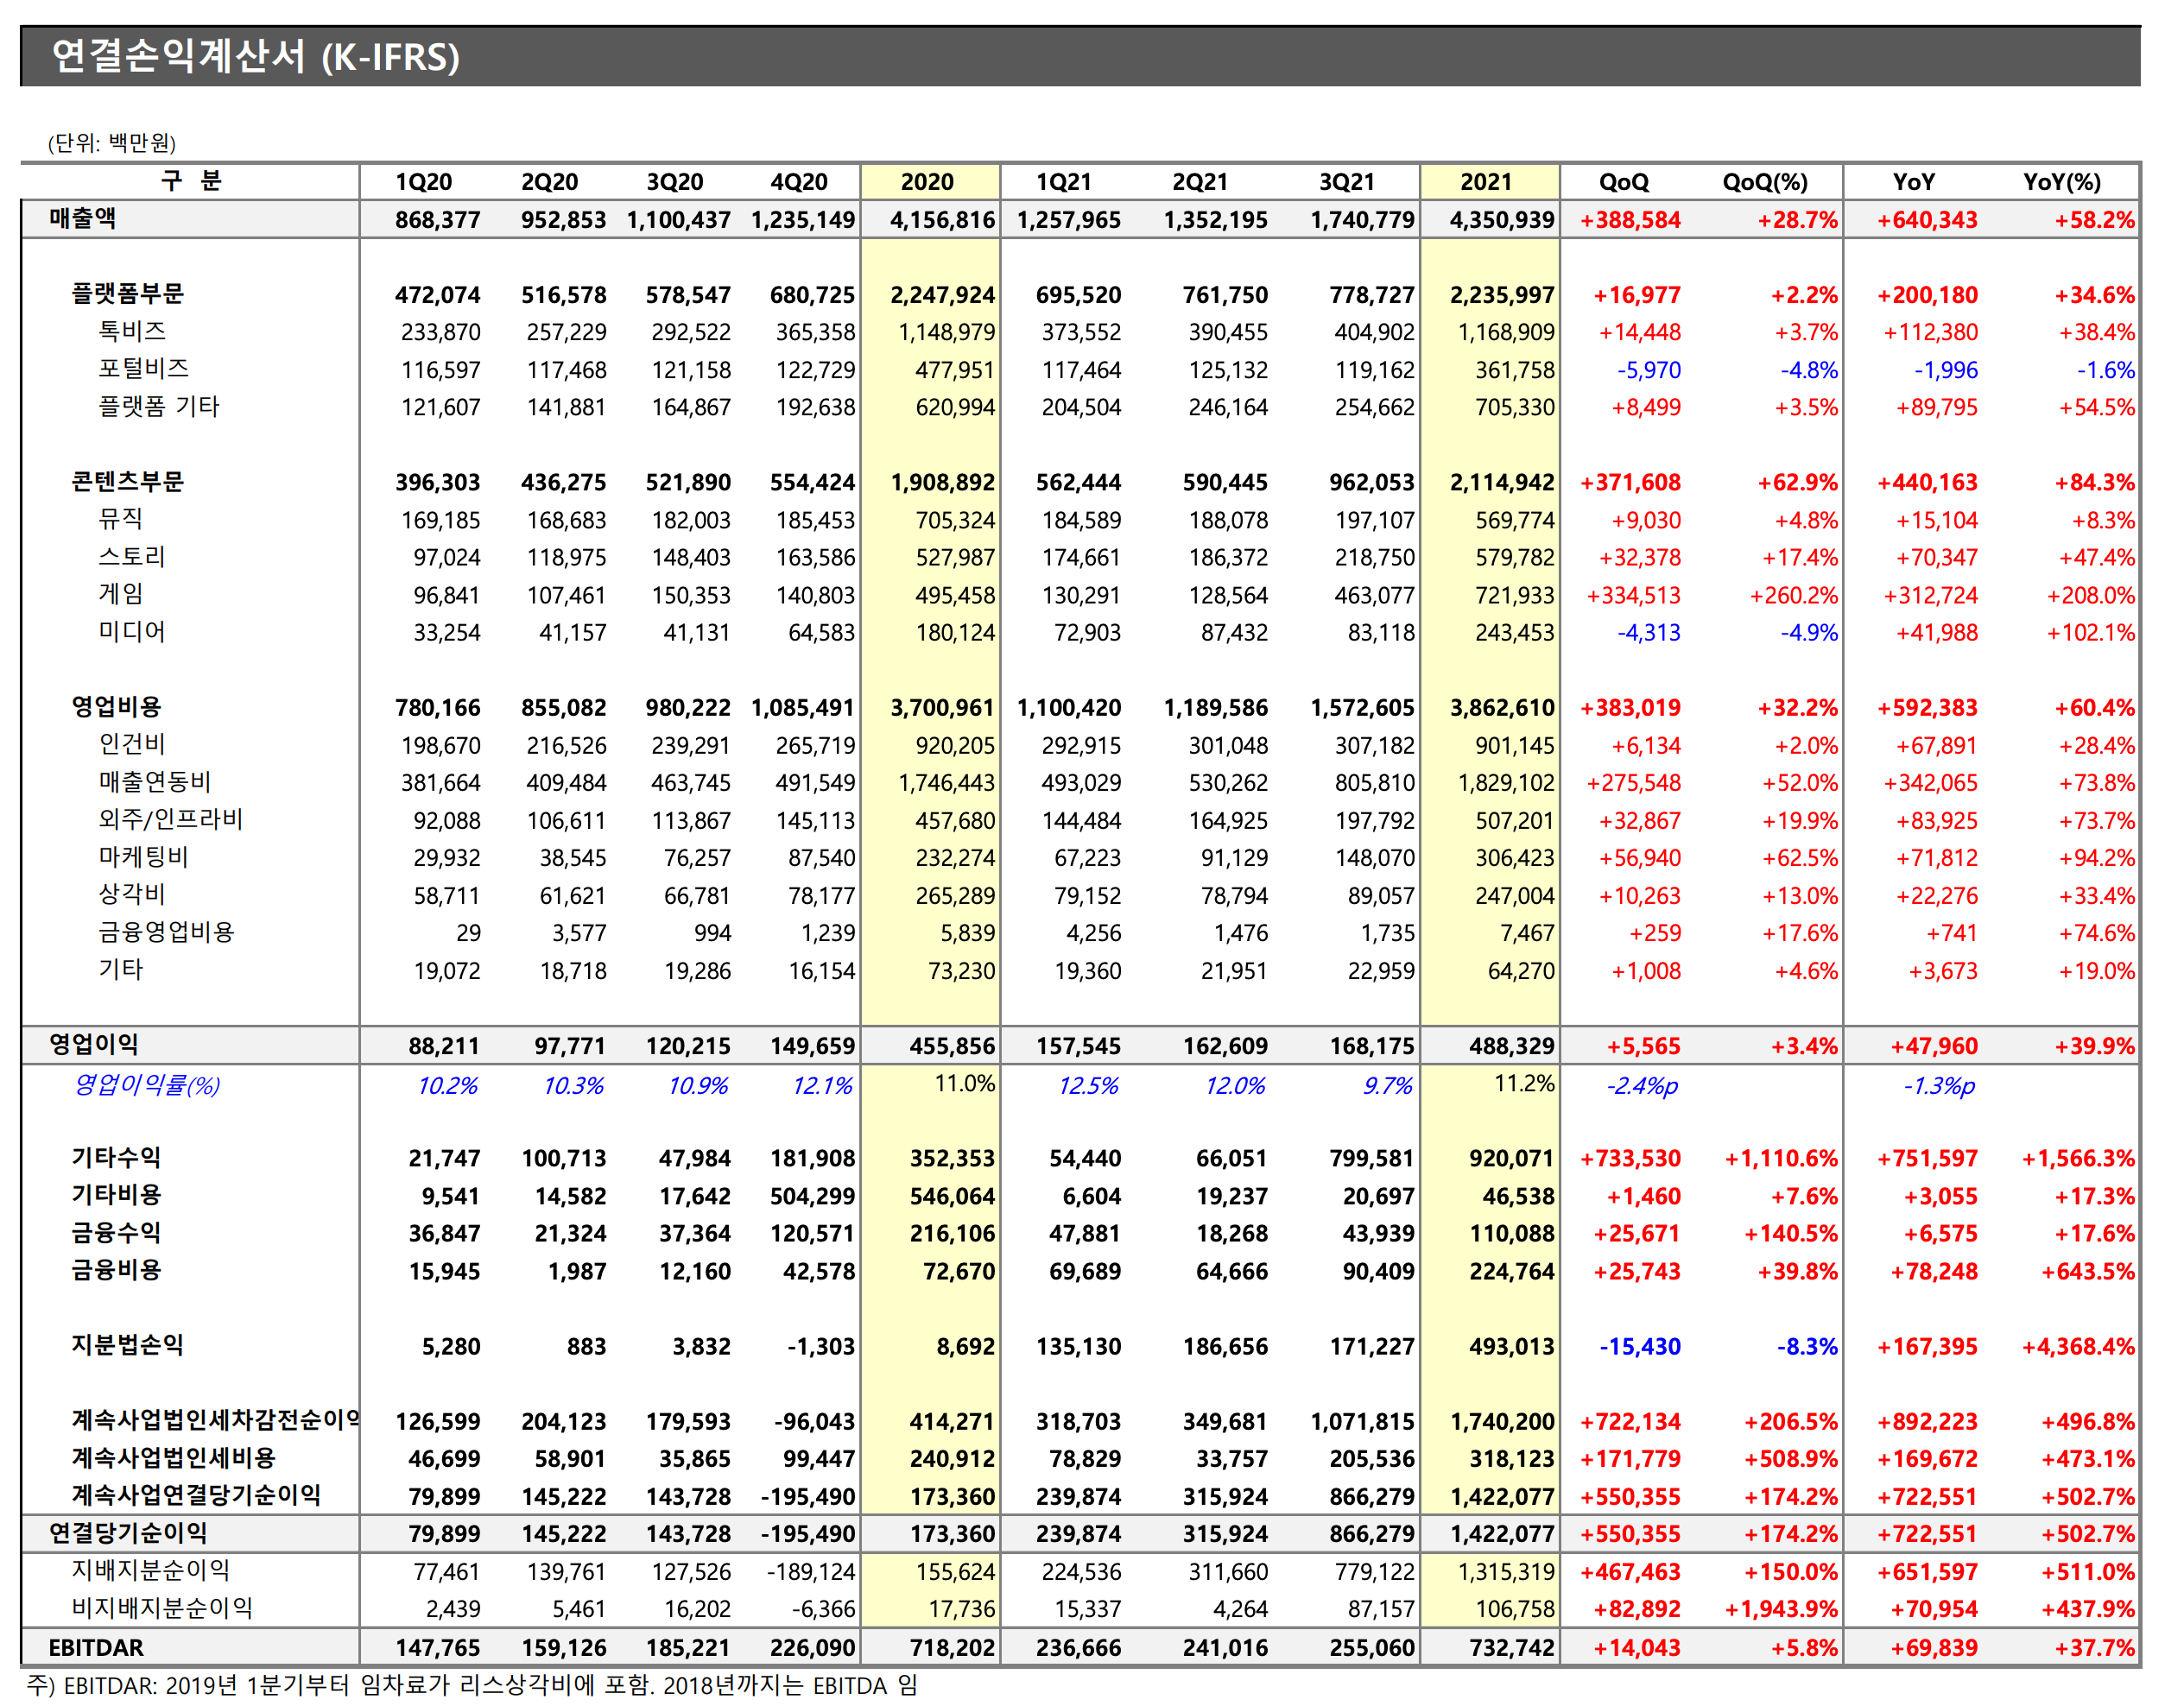Image resolution: width=2184 pixels, height=1706 pixels.
Task: Click the 구 분 header cell
Action: [x=190, y=181]
